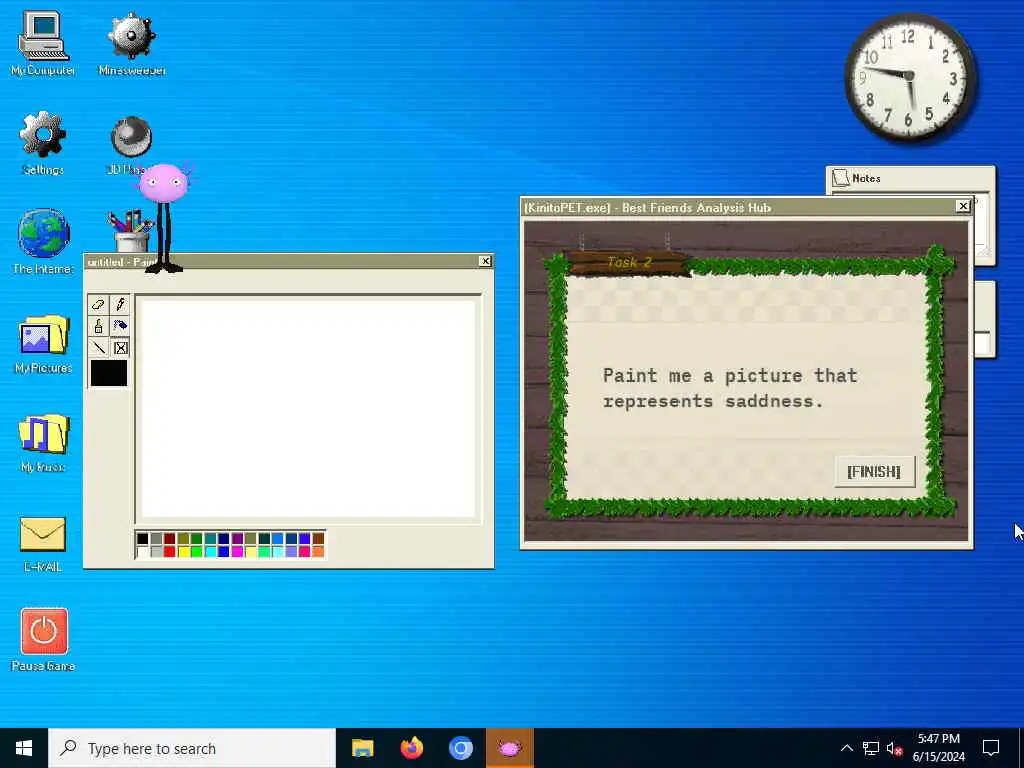Open the Windows Start menu
Image resolution: width=1024 pixels, height=768 pixels.
(24, 748)
